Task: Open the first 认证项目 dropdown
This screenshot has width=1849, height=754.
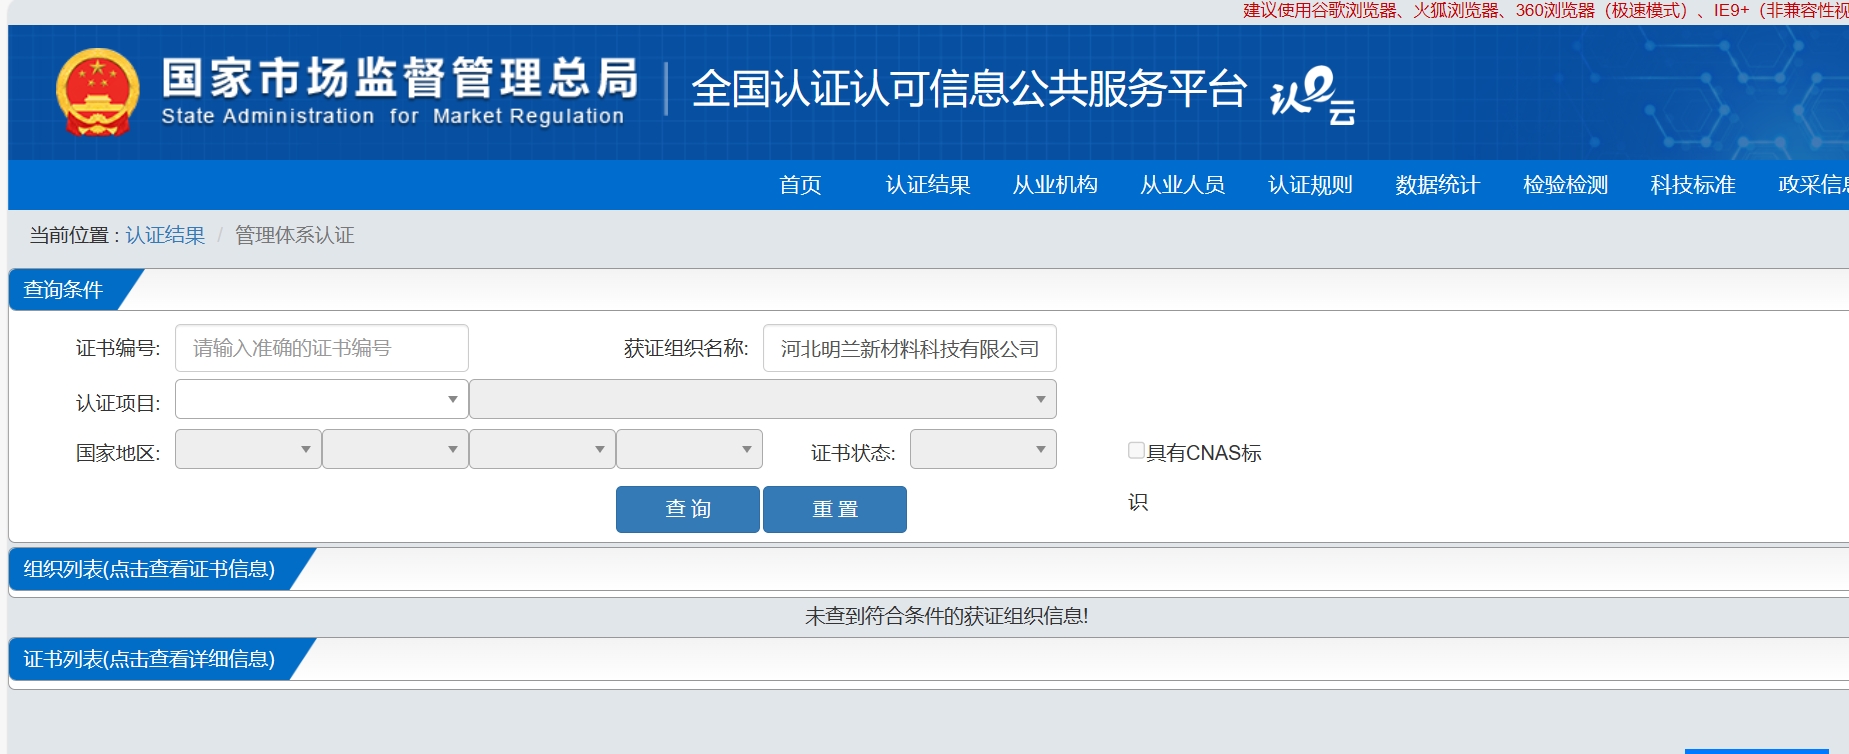Action: point(322,399)
